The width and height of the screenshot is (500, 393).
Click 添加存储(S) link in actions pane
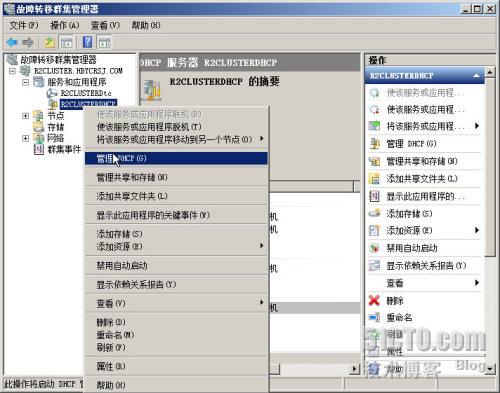[x=410, y=213]
